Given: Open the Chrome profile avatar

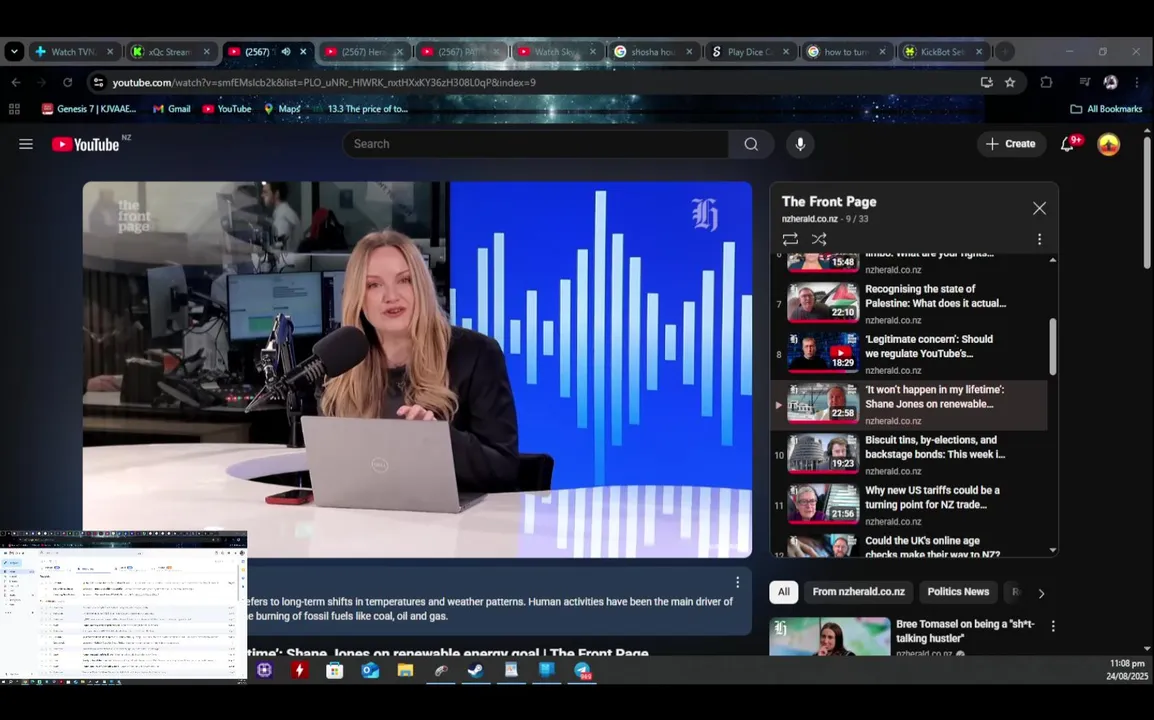Looking at the screenshot, I should [x=1111, y=82].
